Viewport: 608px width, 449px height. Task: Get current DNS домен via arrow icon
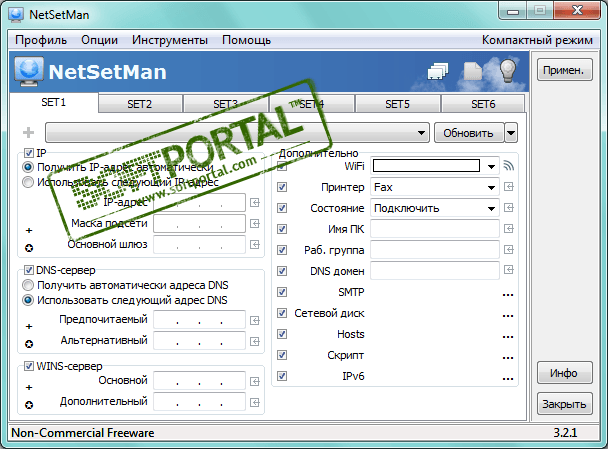tap(509, 269)
